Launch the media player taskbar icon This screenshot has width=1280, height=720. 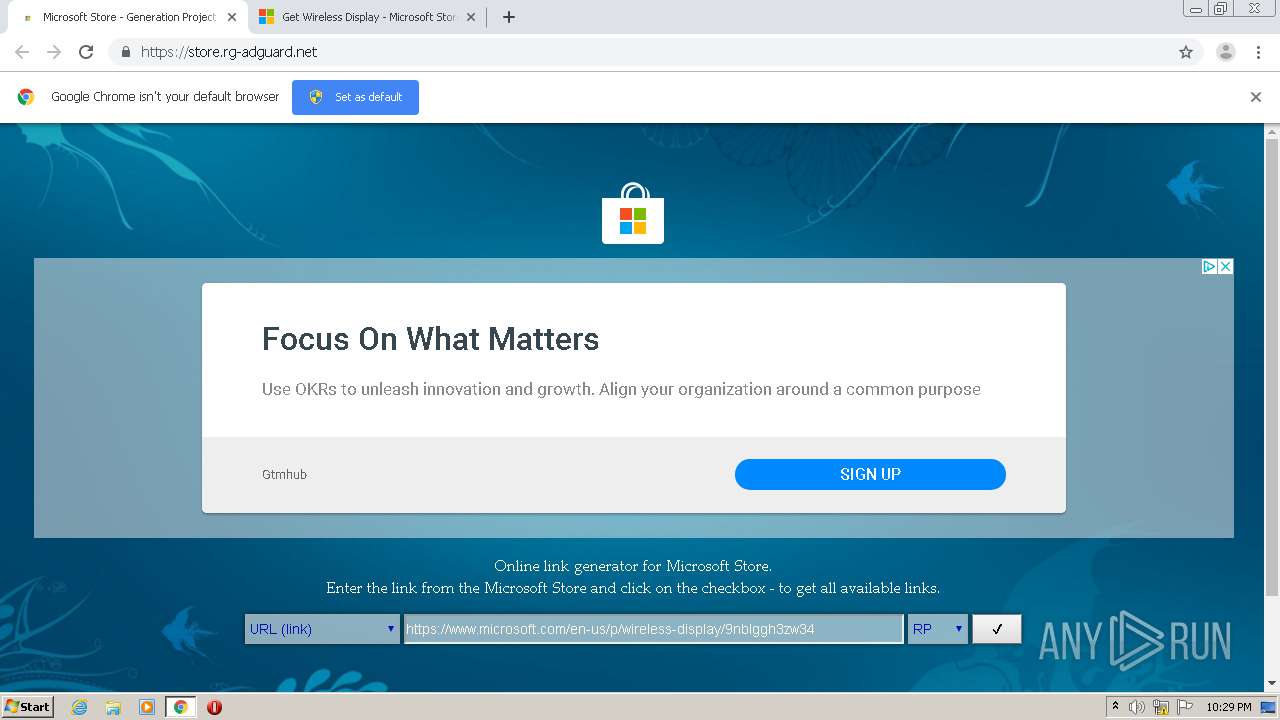click(x=147, y=707)
